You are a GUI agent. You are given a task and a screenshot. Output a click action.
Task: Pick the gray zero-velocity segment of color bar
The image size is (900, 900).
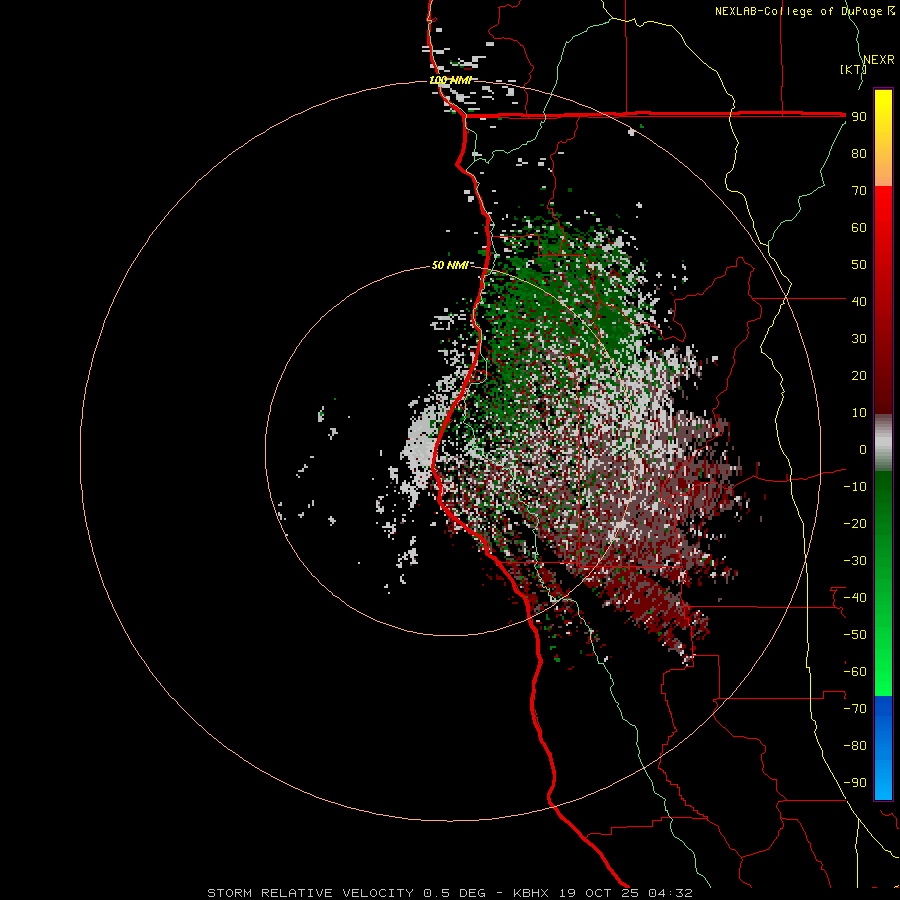point(883,443)
